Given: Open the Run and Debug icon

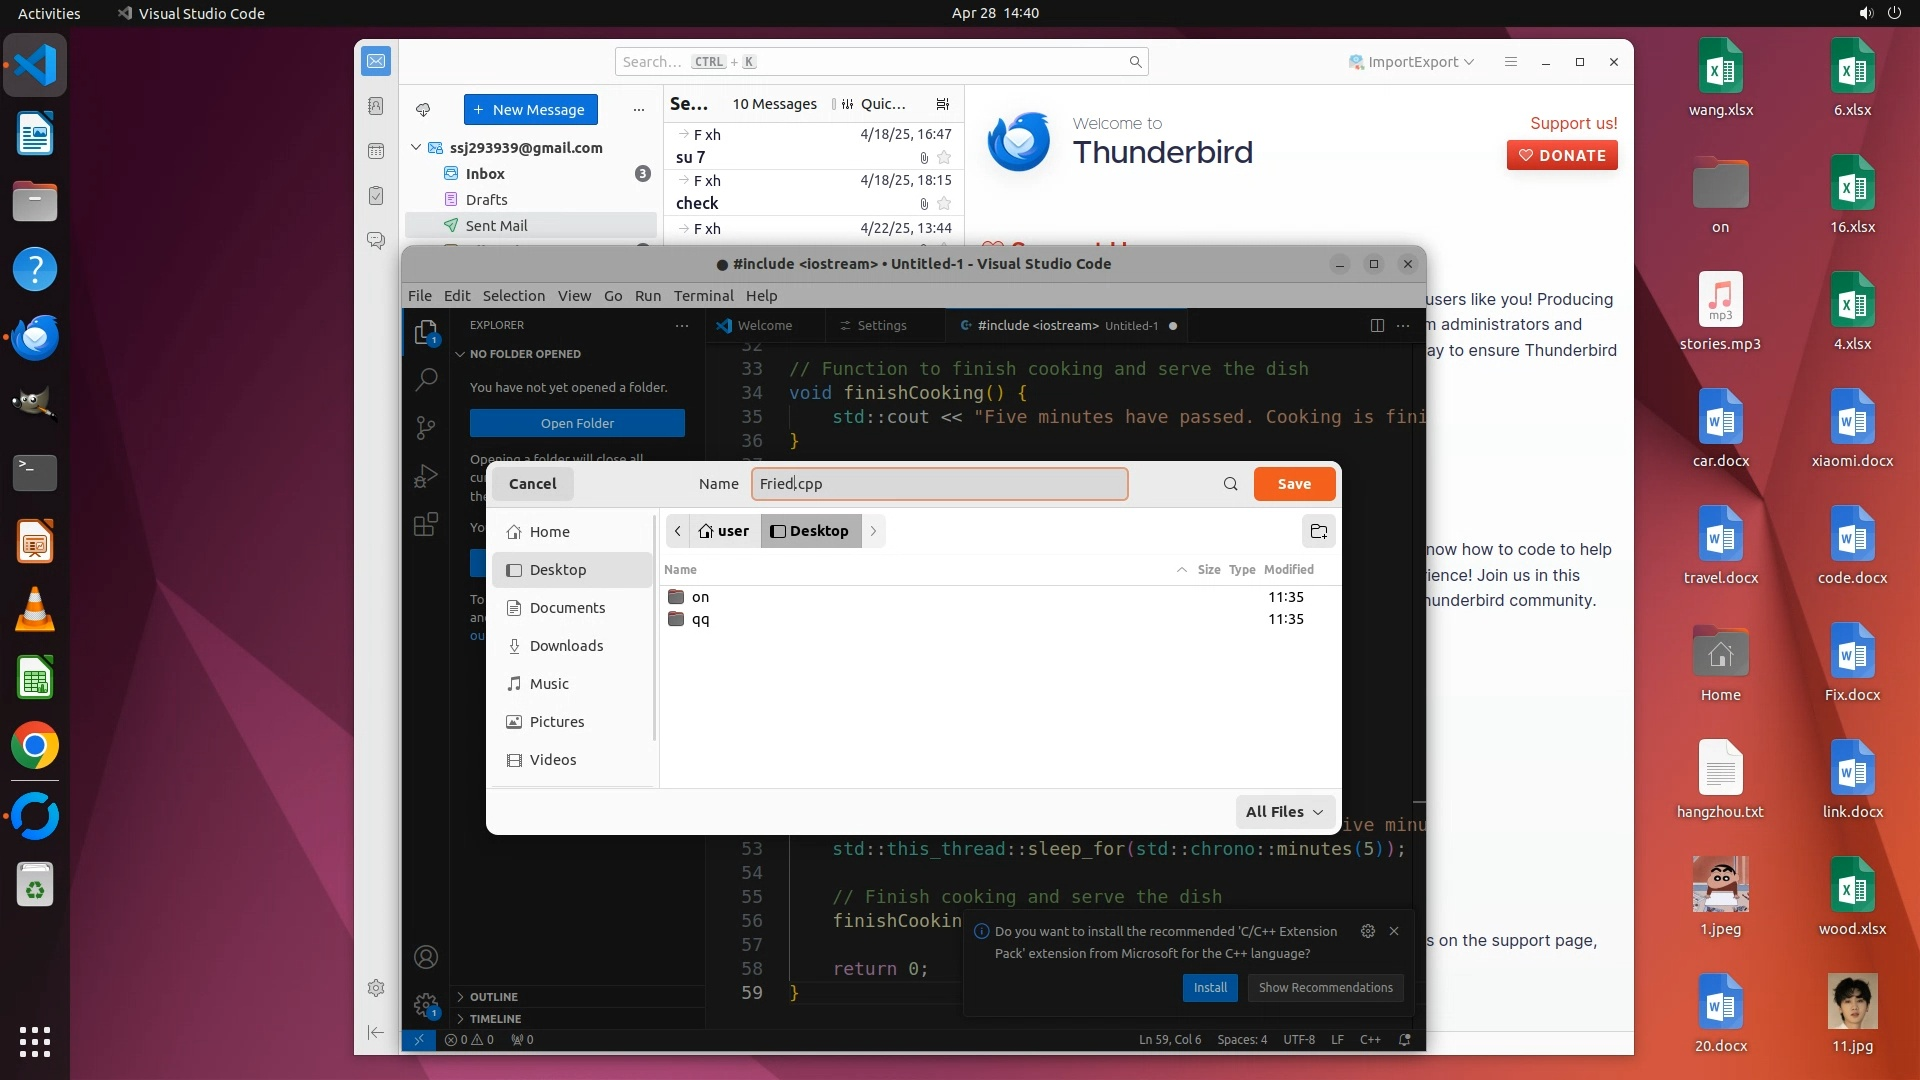Looking at the screenshot, I should [x=426, y=476].
